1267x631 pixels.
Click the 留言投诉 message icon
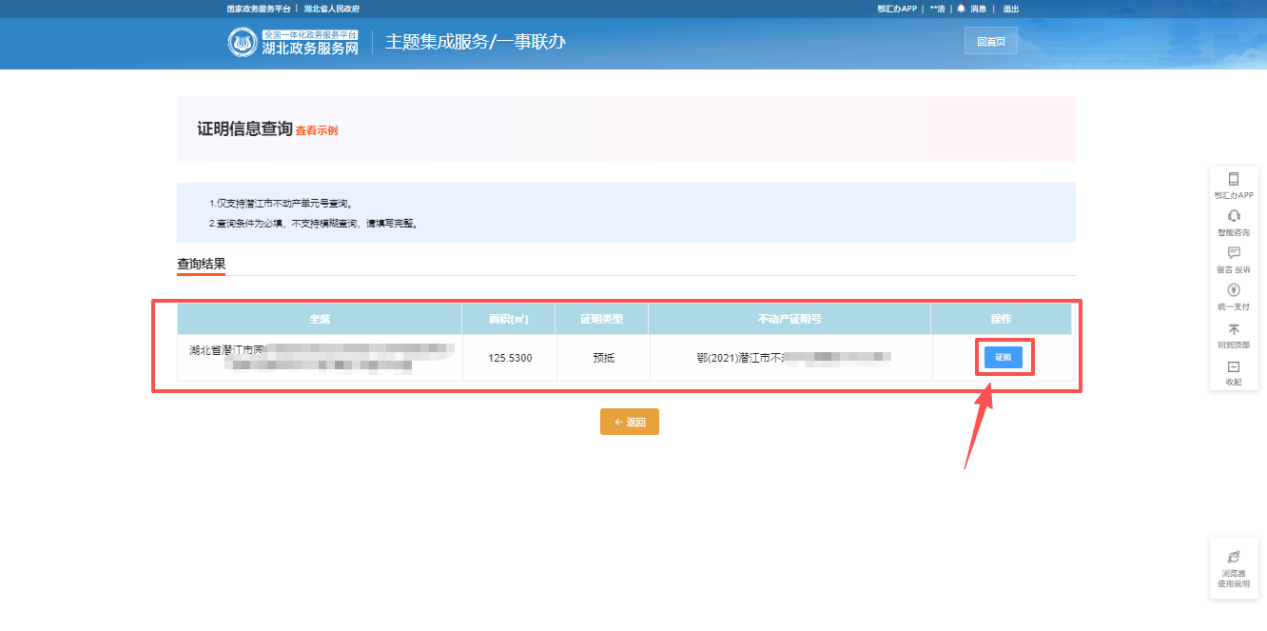[x=1233, y=254]
